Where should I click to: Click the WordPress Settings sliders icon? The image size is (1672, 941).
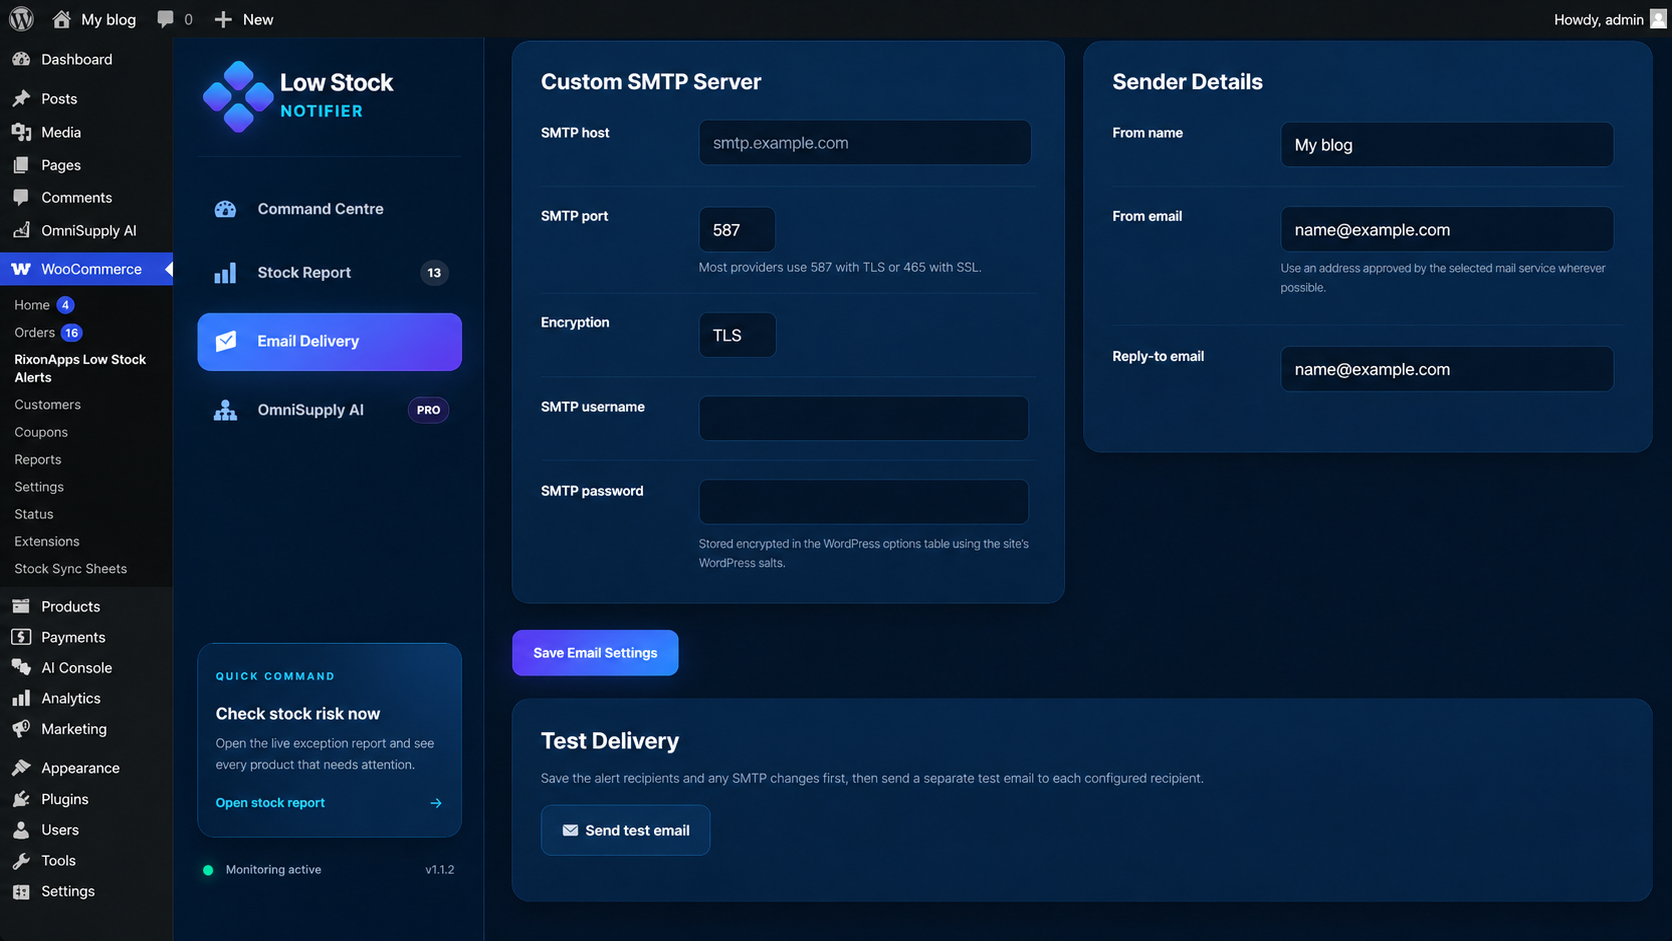pos(21,891)
